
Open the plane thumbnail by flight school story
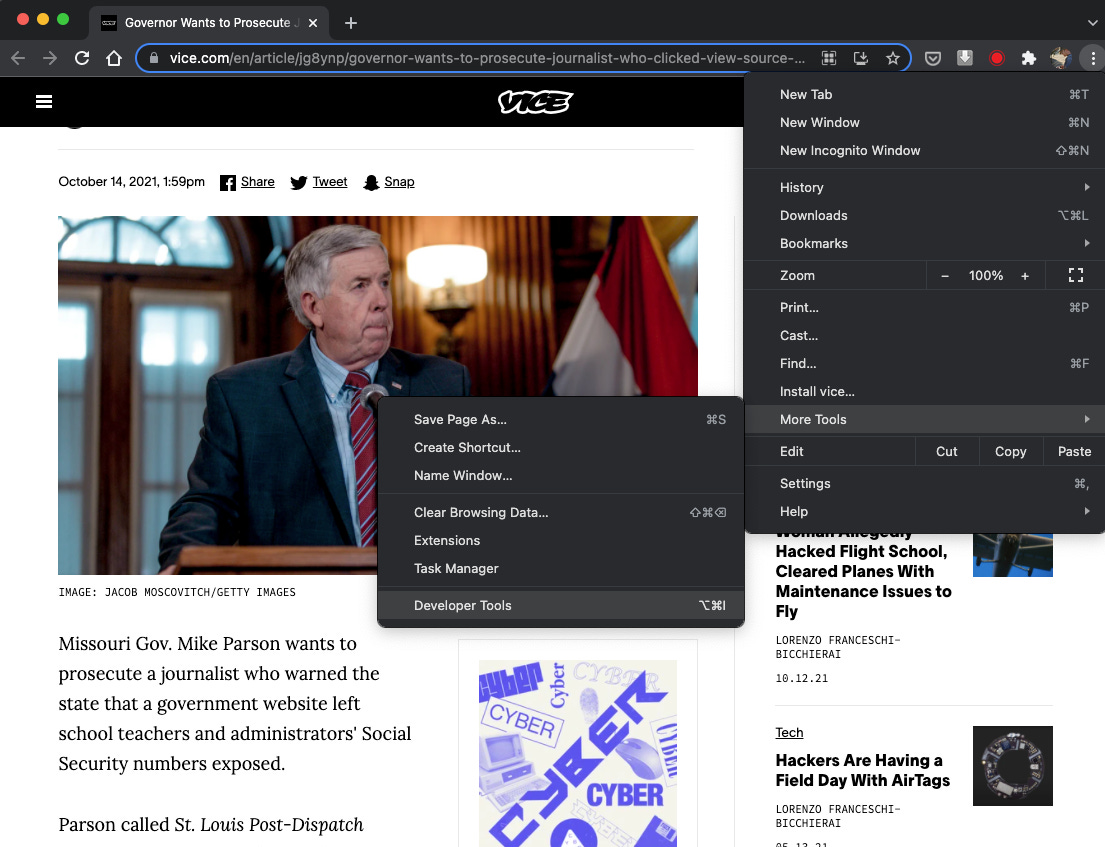[x=1013, y=555]
